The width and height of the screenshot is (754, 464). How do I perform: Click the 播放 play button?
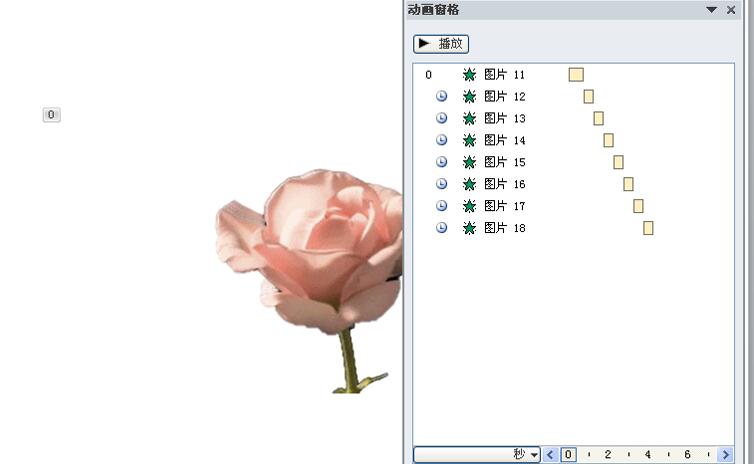click(x=440, y=44)
